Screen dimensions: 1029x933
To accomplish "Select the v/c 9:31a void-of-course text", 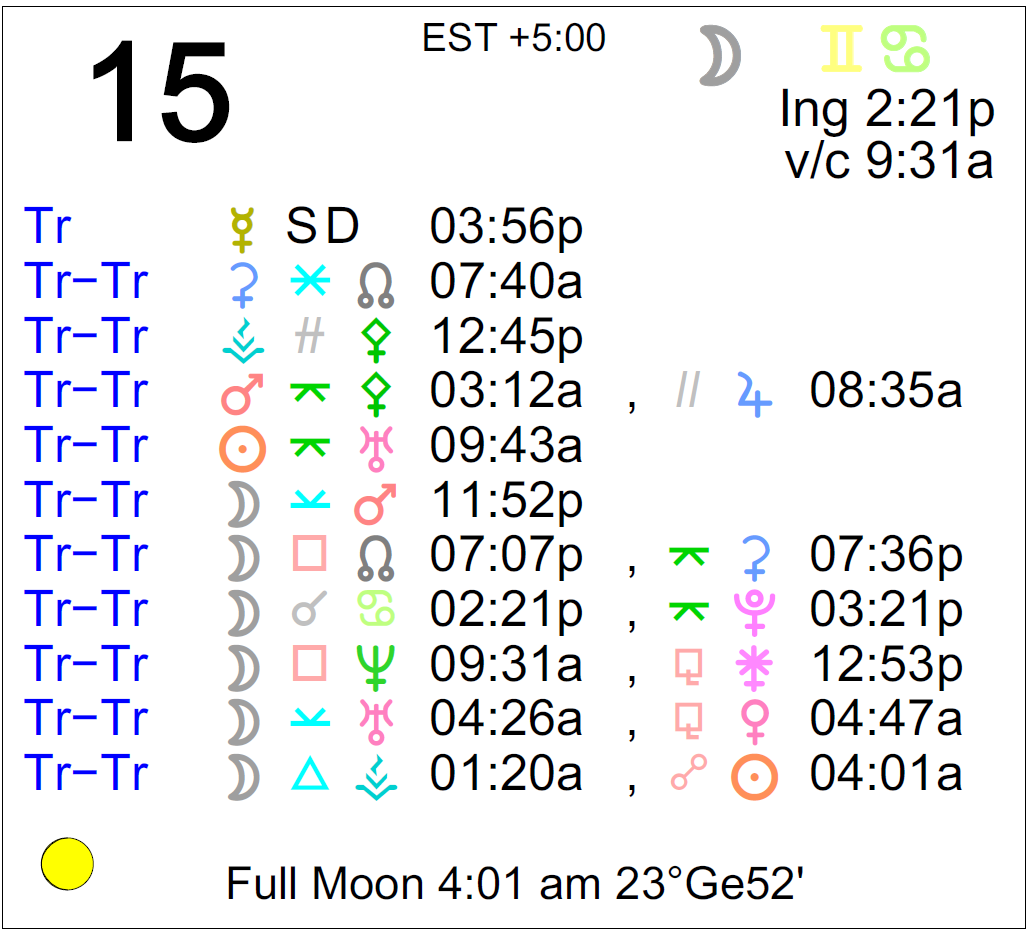I will (889, 160).
